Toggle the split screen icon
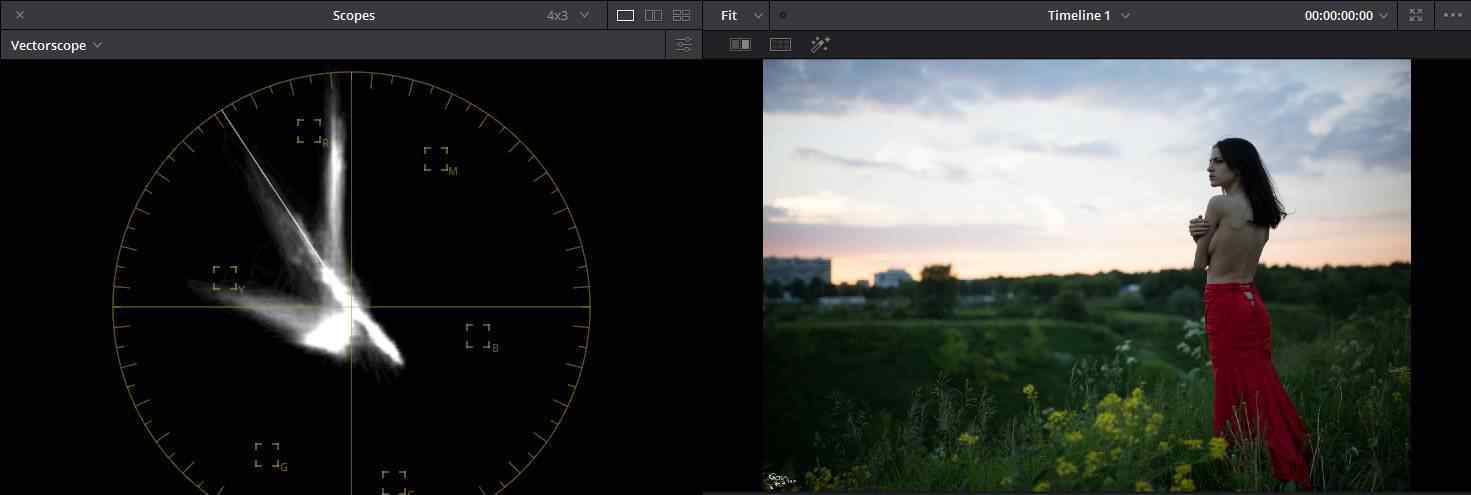Screen dimensions: 1471x495 coord(780,45)
